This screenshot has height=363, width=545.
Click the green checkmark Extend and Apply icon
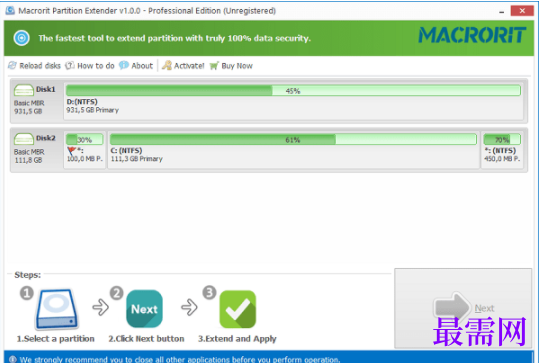(238, 309)
